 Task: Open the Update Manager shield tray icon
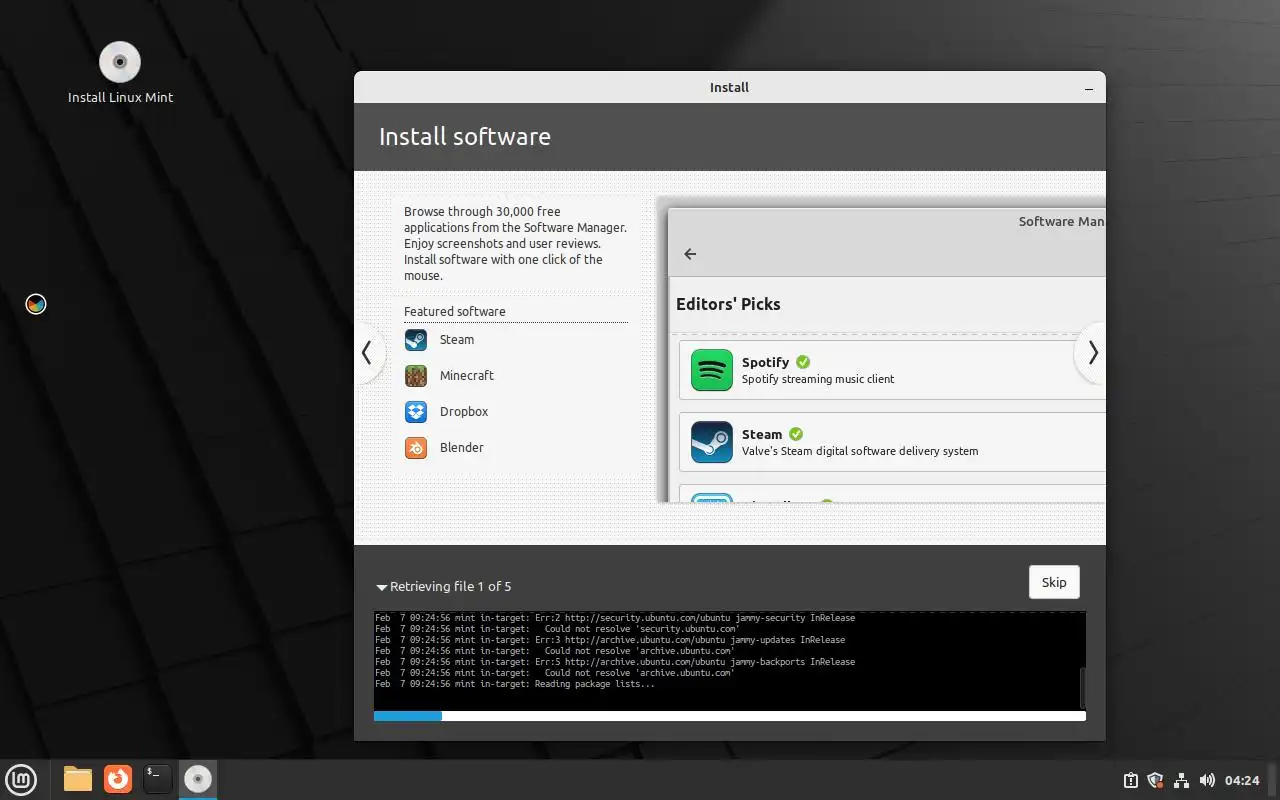click(1156, 780)
